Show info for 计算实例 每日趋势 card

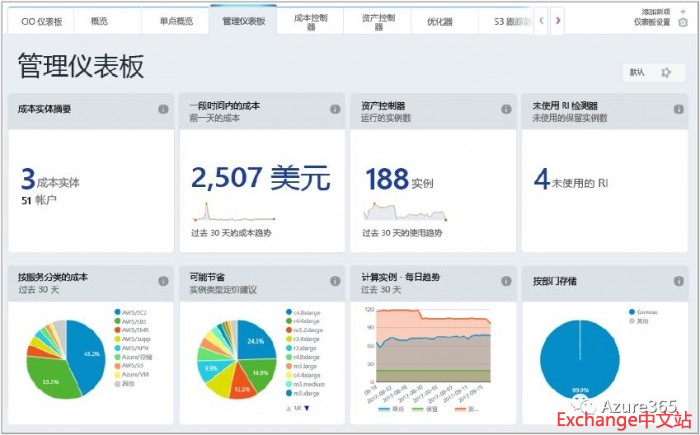pyautogui.click(x=506, y=282)
